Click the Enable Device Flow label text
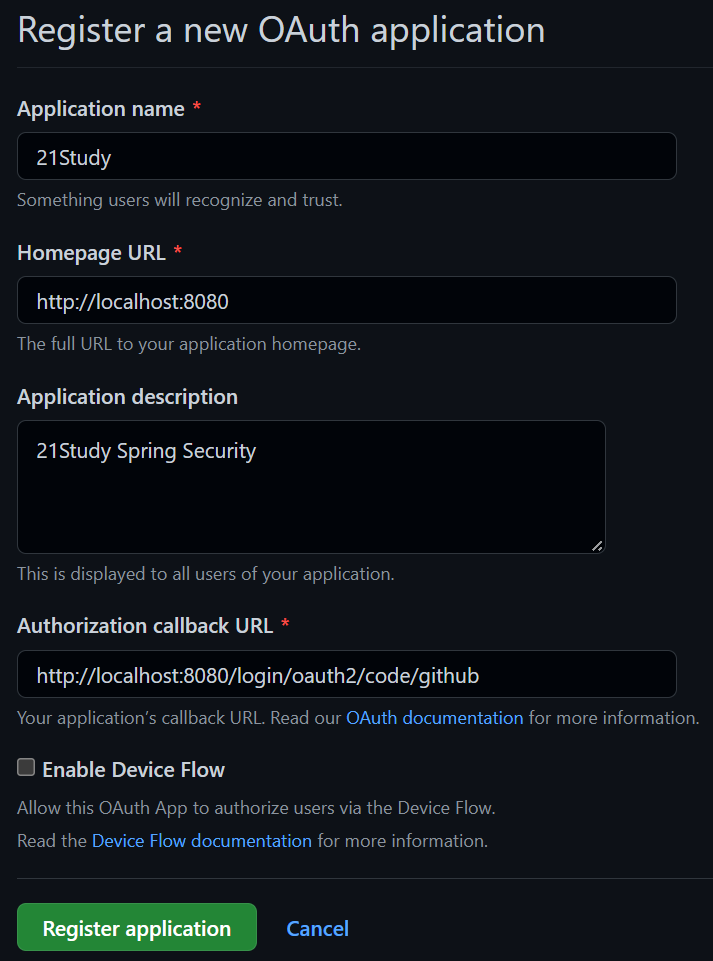 [132, 768]
